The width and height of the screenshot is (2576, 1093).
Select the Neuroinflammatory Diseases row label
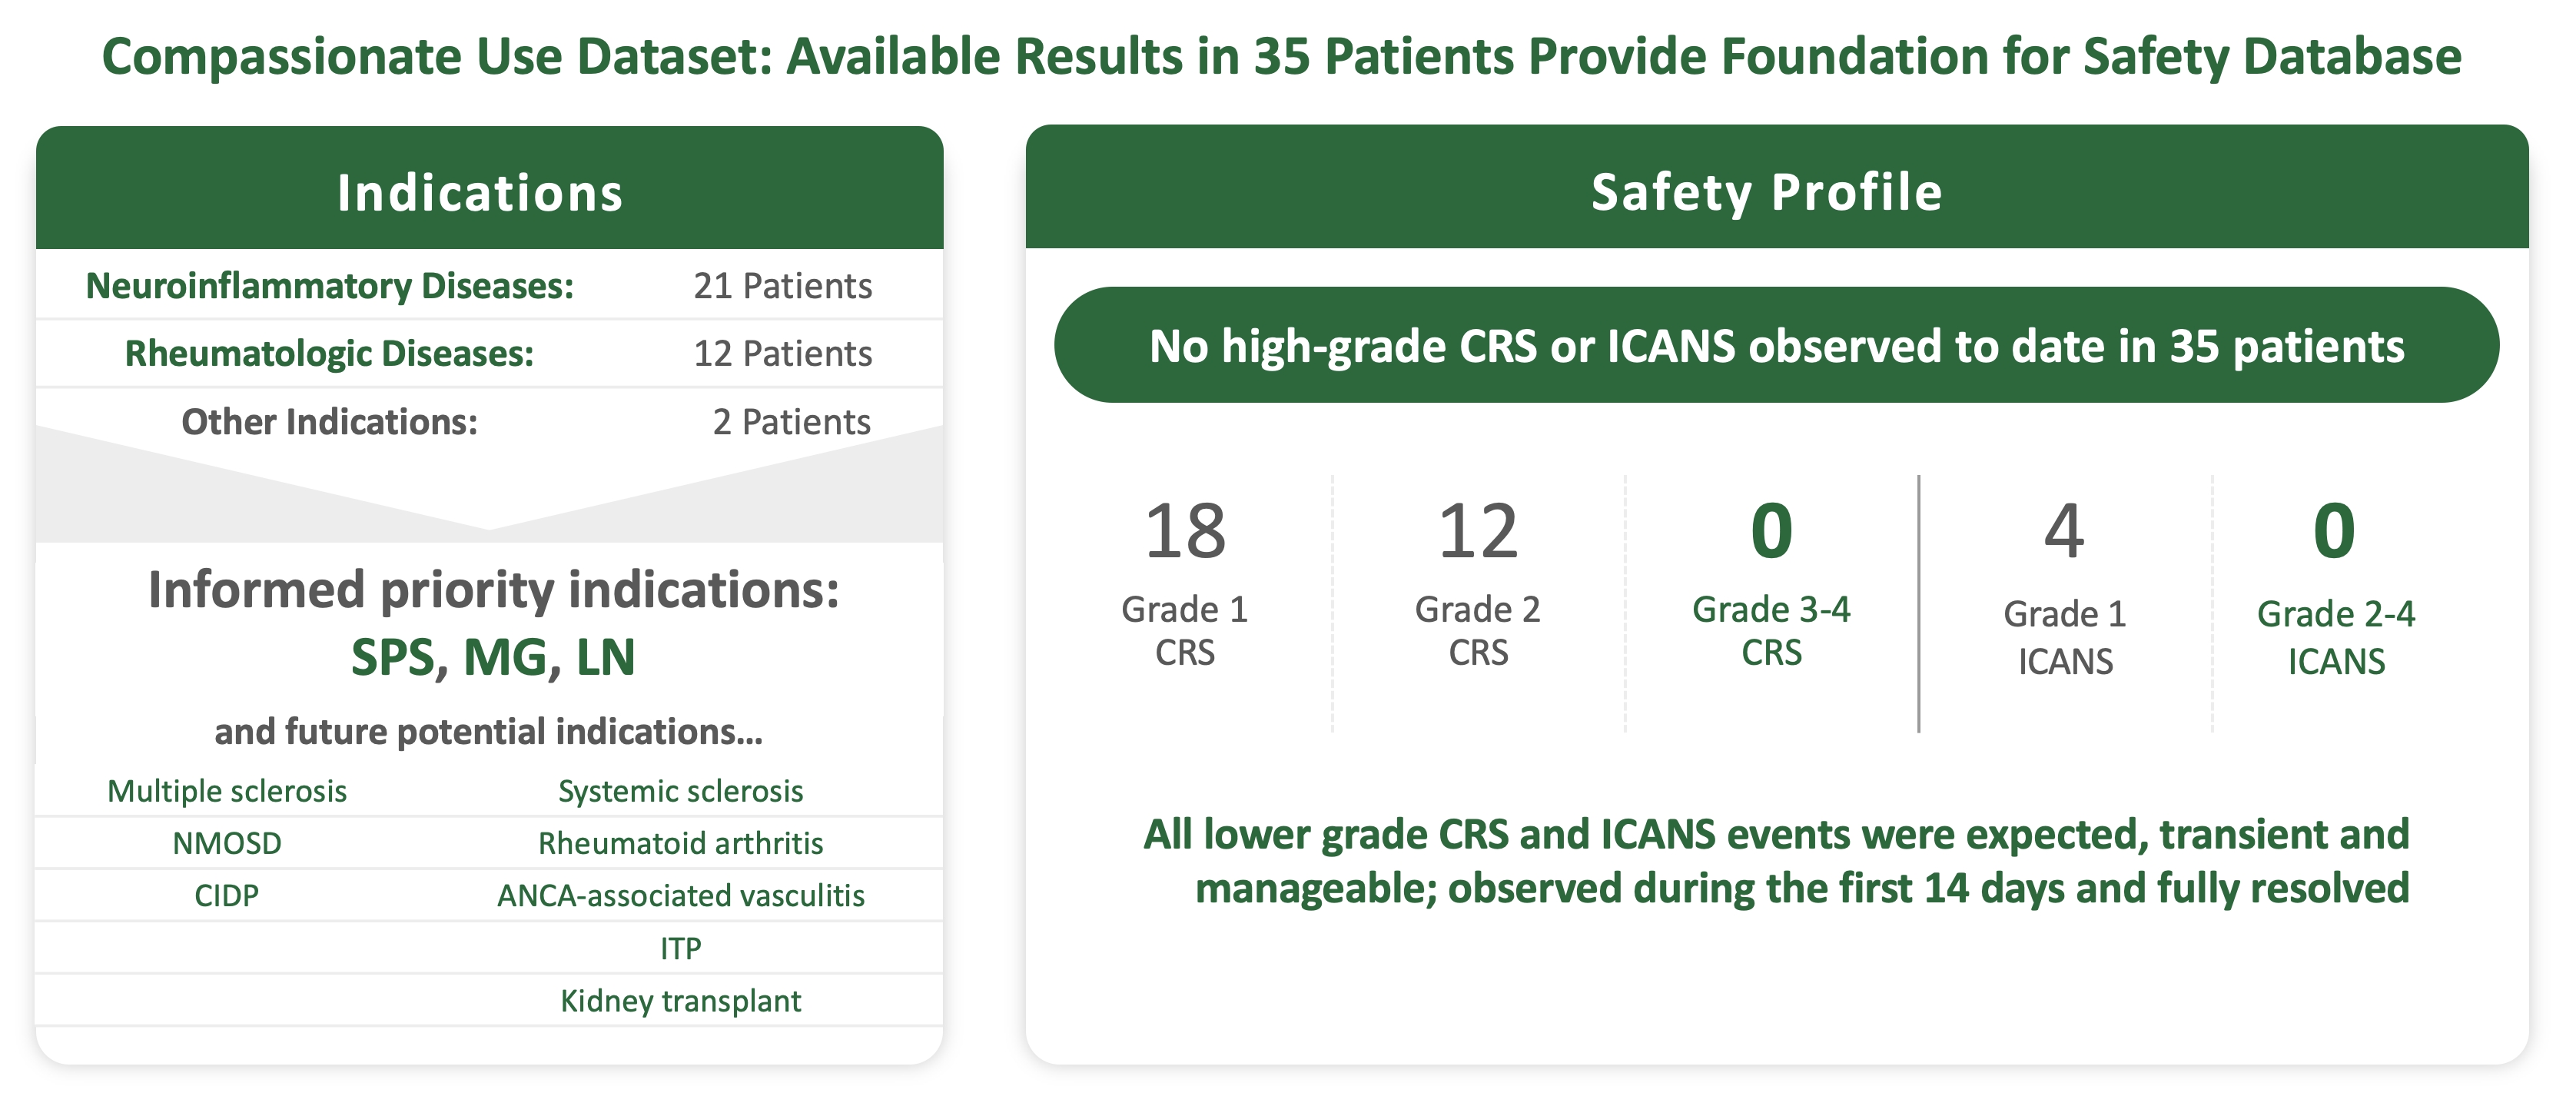pyautogui.click(x=330, y=286)
